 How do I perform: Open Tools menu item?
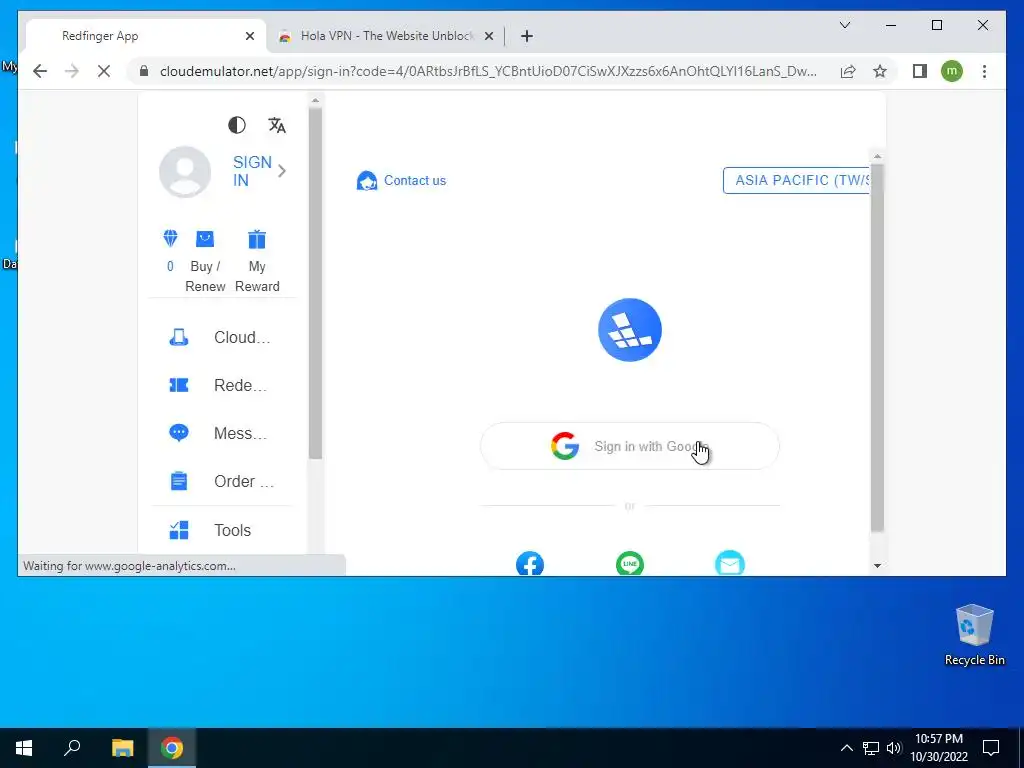pyautogui.click(x=222, y=530)
